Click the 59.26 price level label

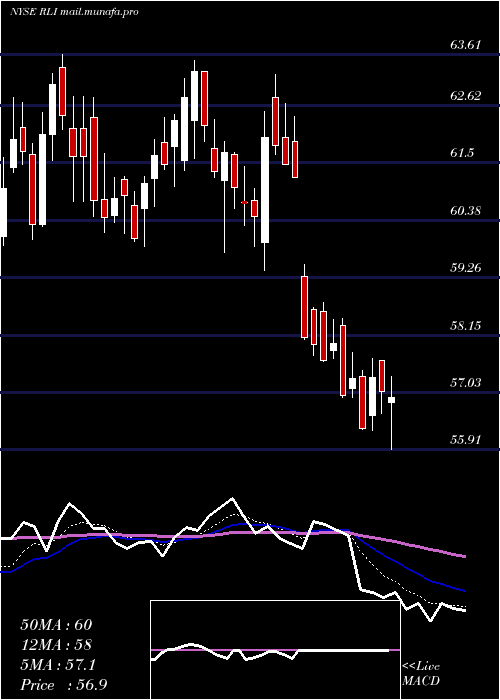click(x=466, y=268)
